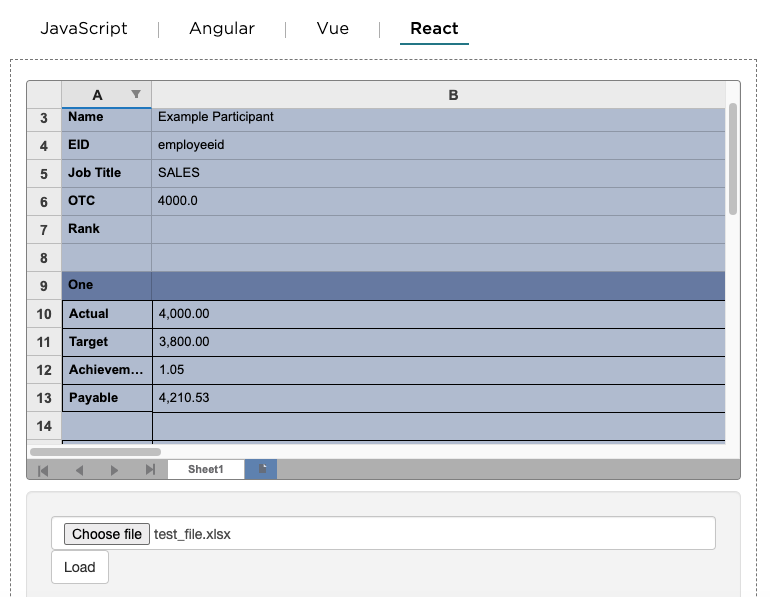The image size is (770, 597).
Task: Jump to last sheet using navigation arrow
Action: coord(150,470)
